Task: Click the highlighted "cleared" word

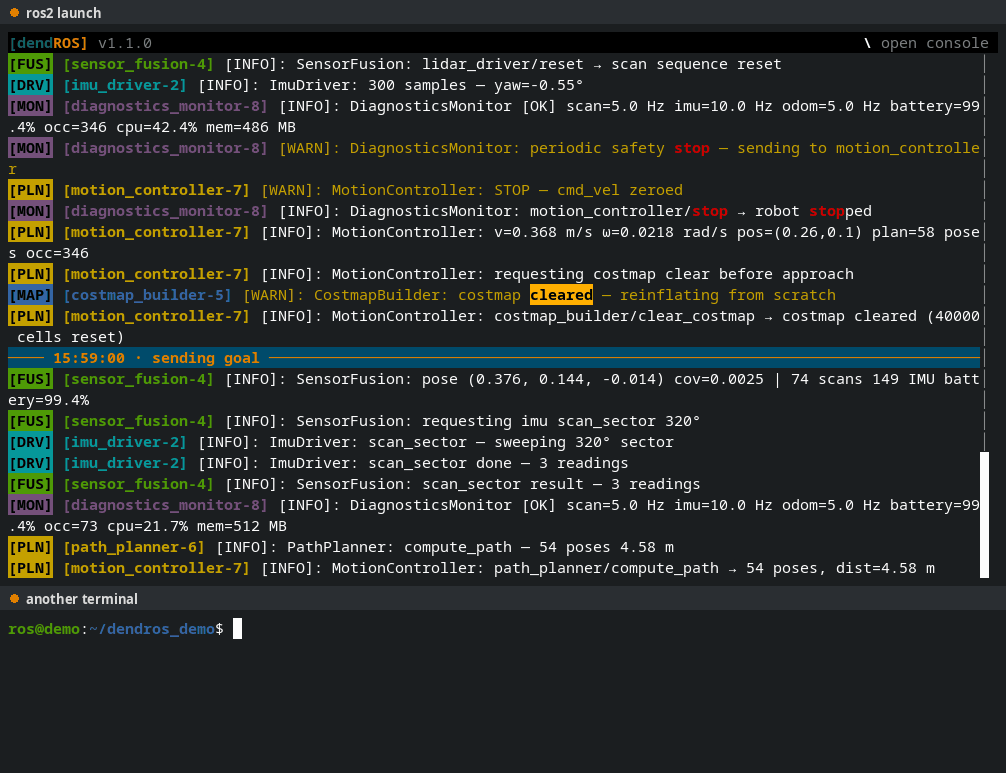Action: coord(561,295)
